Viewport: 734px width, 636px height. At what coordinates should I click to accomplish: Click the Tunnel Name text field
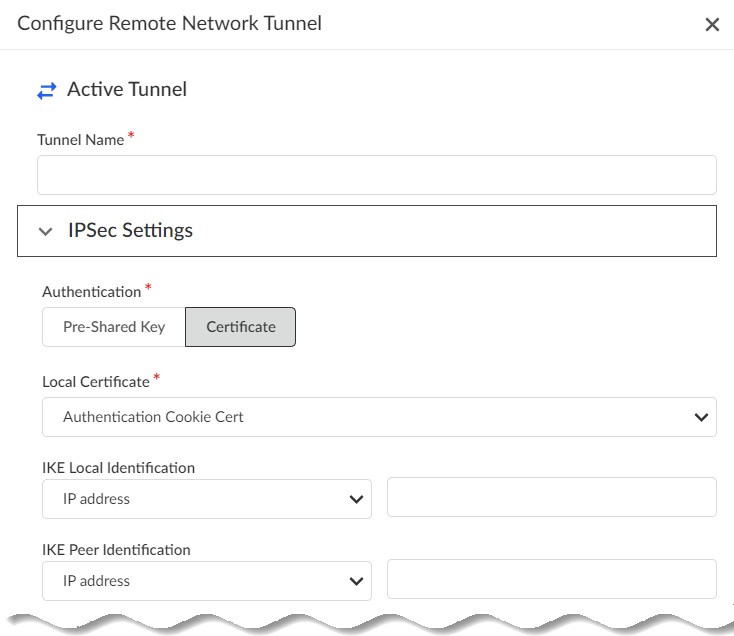click(x=376, y=175)
